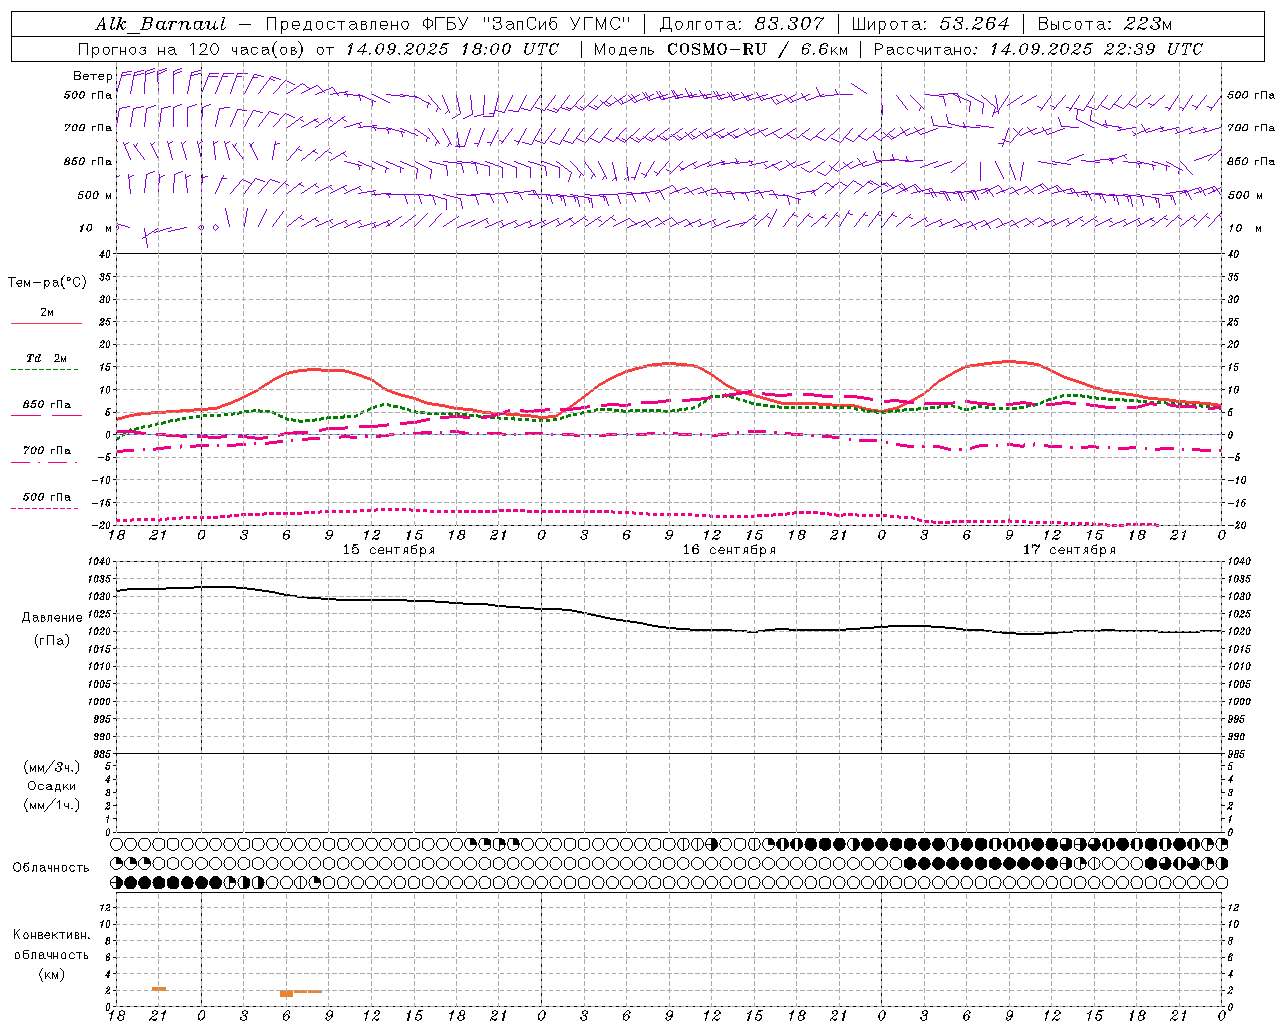The width and height of the screenshot is (1280, 1024).
Task: Click the orange convective cloud bar near 21 hours
Action: 159,989
